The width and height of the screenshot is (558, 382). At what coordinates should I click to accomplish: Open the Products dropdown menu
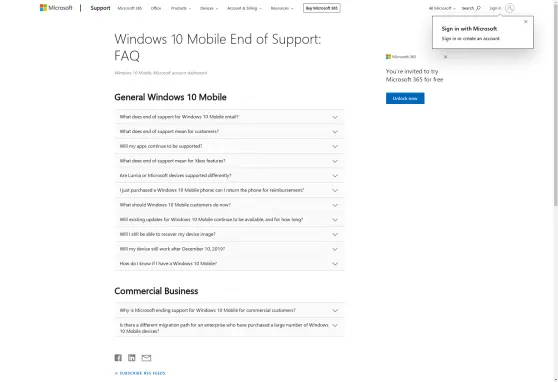point(181,8)
